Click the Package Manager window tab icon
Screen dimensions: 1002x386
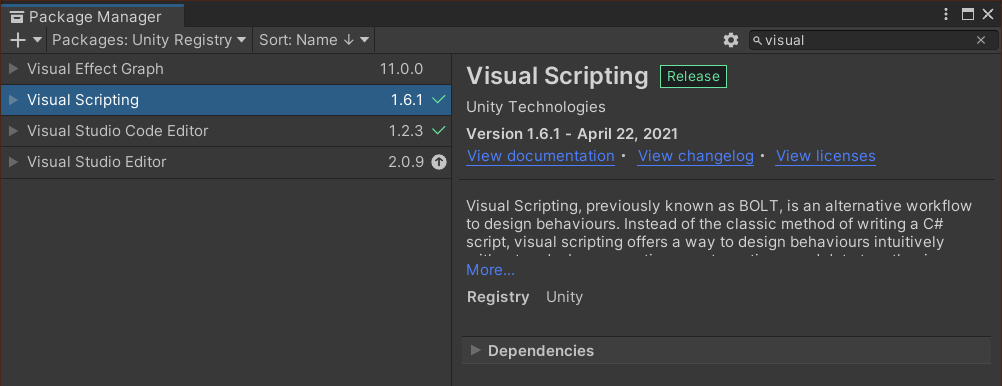pos(17,17)
